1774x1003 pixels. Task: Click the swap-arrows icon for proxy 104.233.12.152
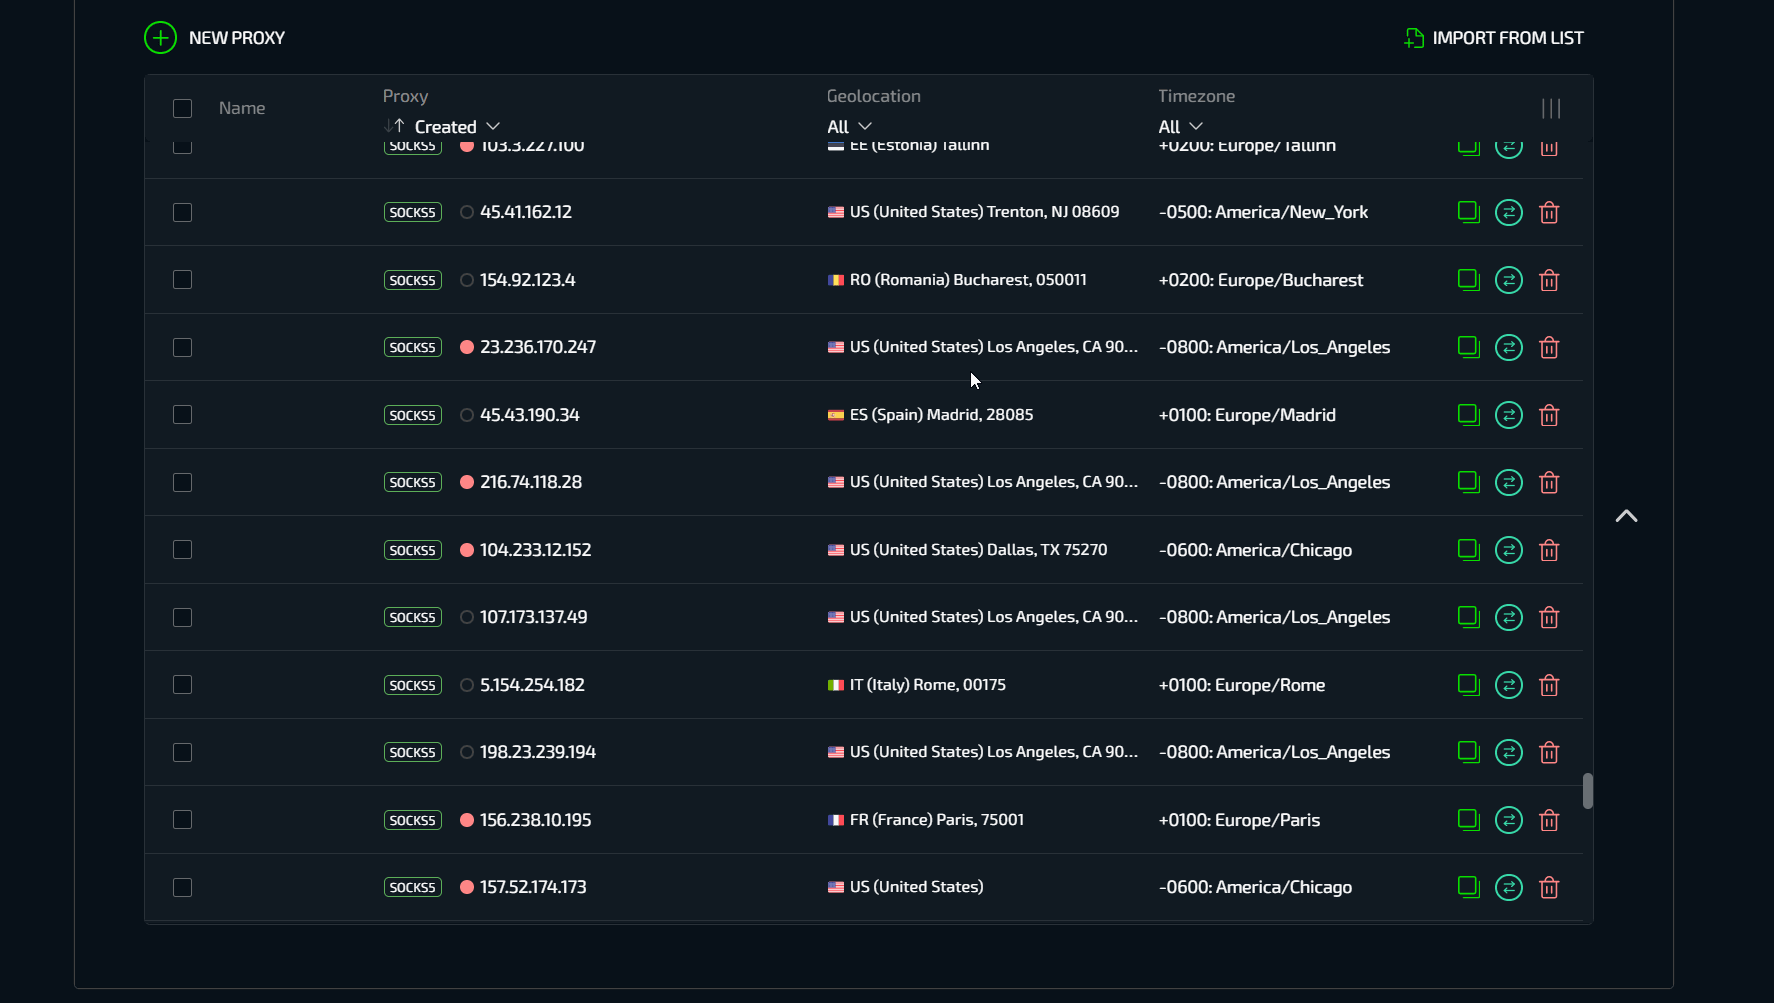coord(1508,550)
